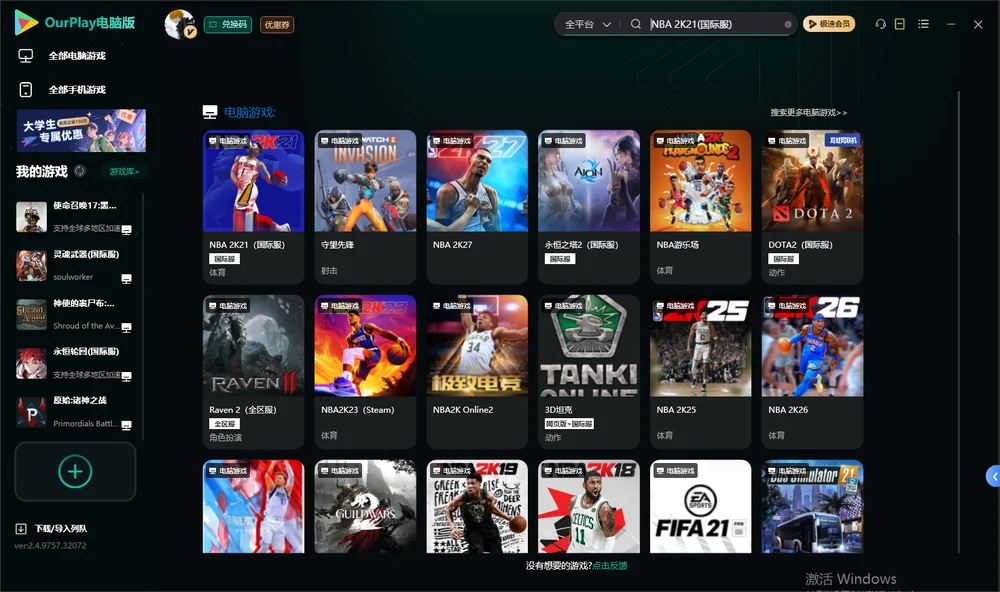Select 原始:诸神之战 in my games list
This screenshot has height=592, width=1000.
[x=75, y=412]
